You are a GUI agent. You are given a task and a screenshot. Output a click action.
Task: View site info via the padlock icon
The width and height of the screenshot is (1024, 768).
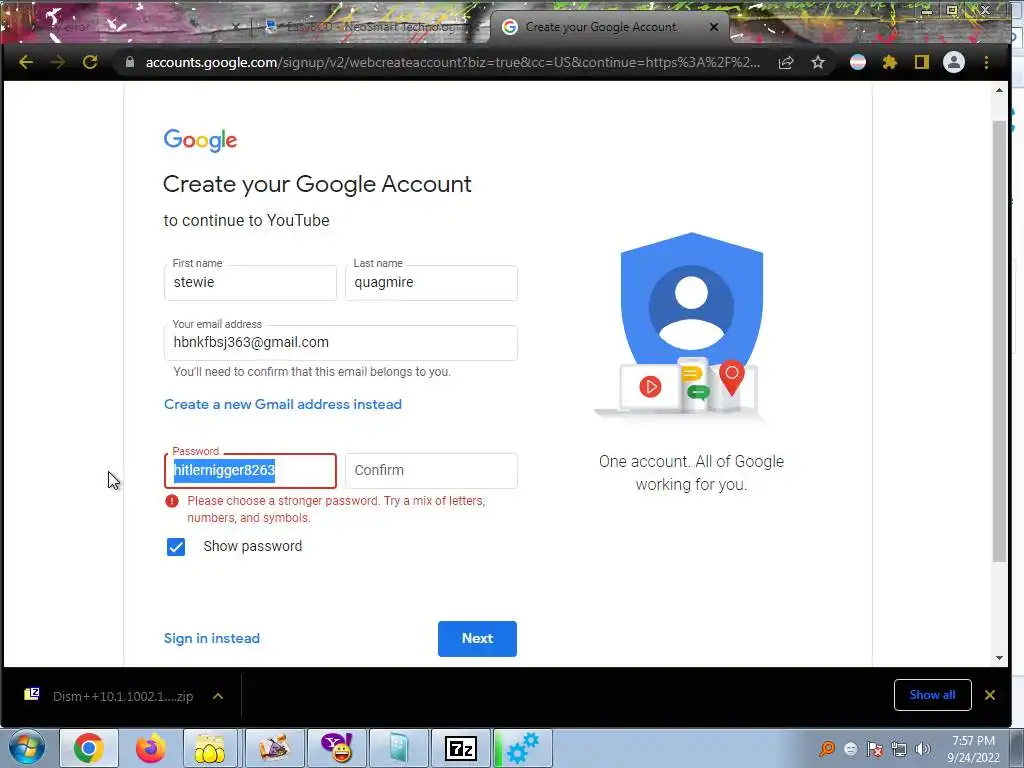pyautogui.click(x=129, y=63)
